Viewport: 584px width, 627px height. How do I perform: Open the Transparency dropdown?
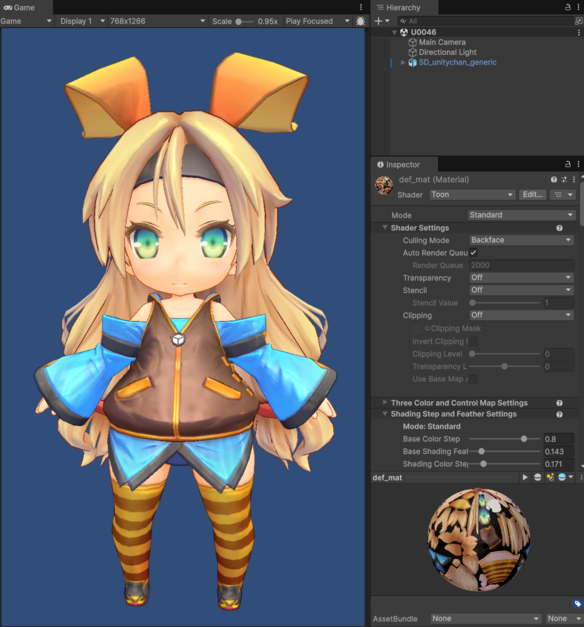(521, 278)
